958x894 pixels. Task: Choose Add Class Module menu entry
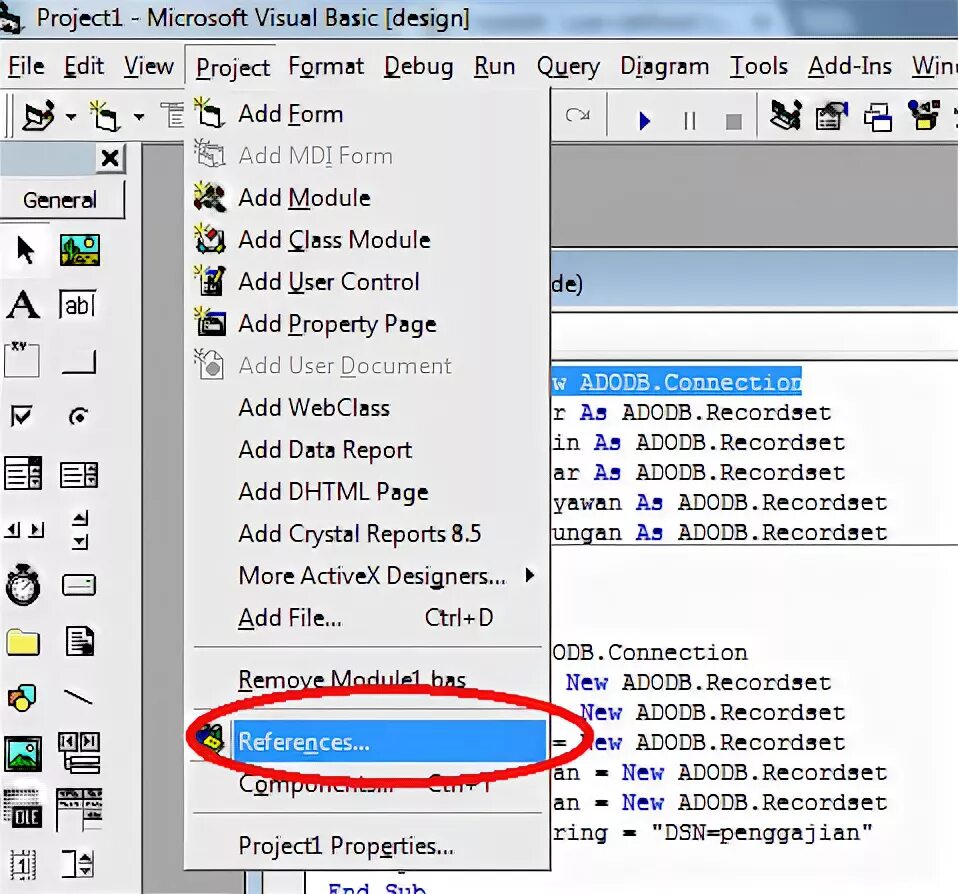(x=367, y=240)
